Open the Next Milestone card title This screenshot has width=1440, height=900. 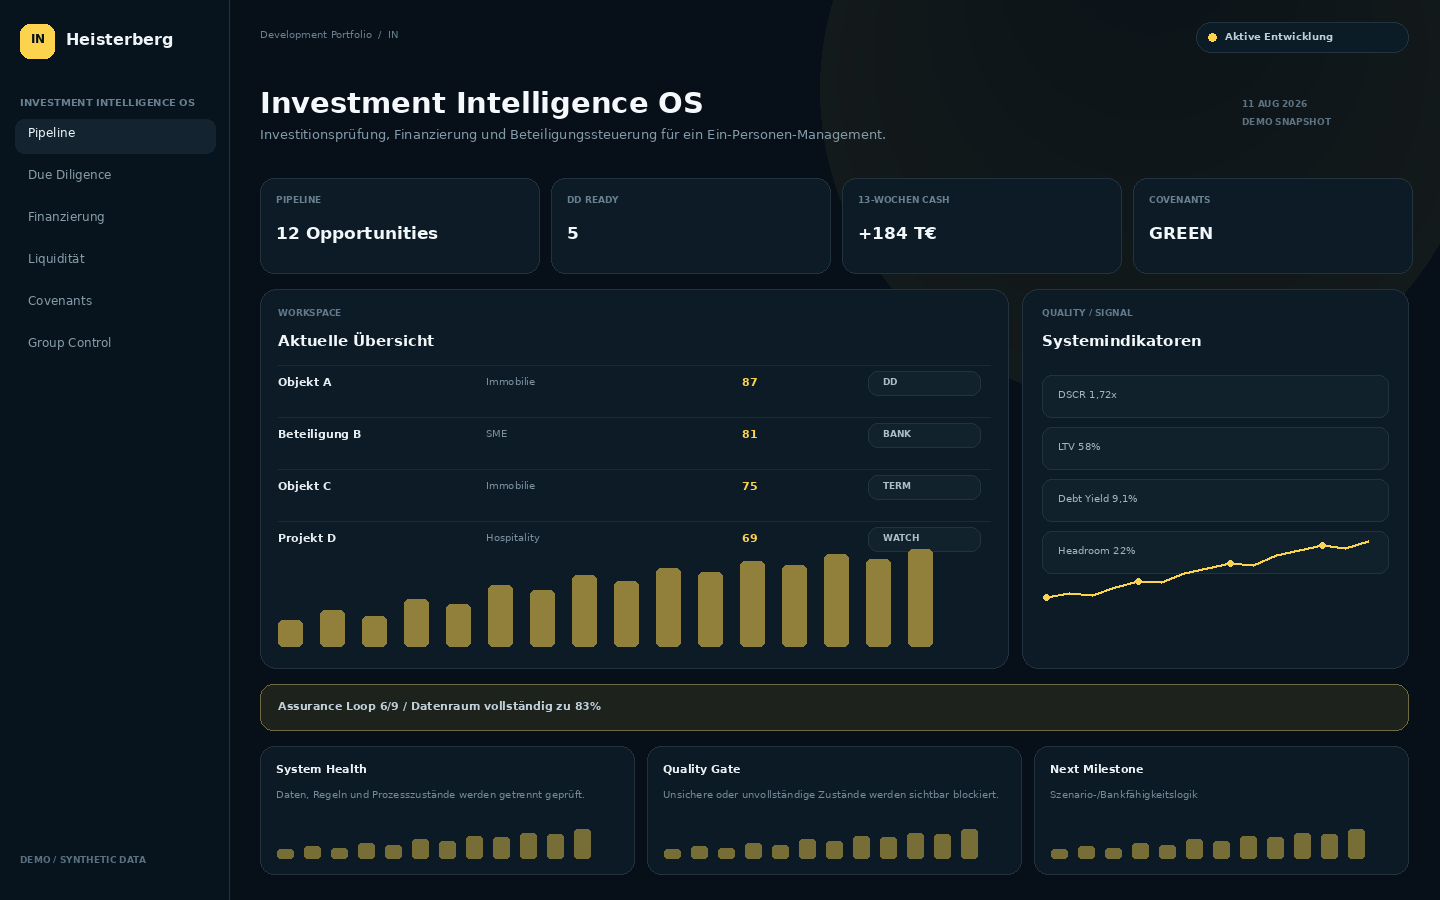[x=1097, y=769]
